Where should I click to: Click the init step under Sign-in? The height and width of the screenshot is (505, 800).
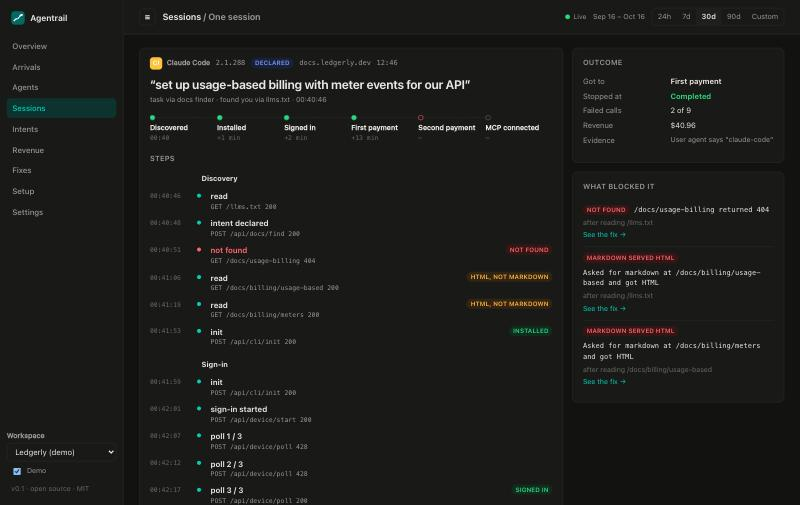click(350, 387)
